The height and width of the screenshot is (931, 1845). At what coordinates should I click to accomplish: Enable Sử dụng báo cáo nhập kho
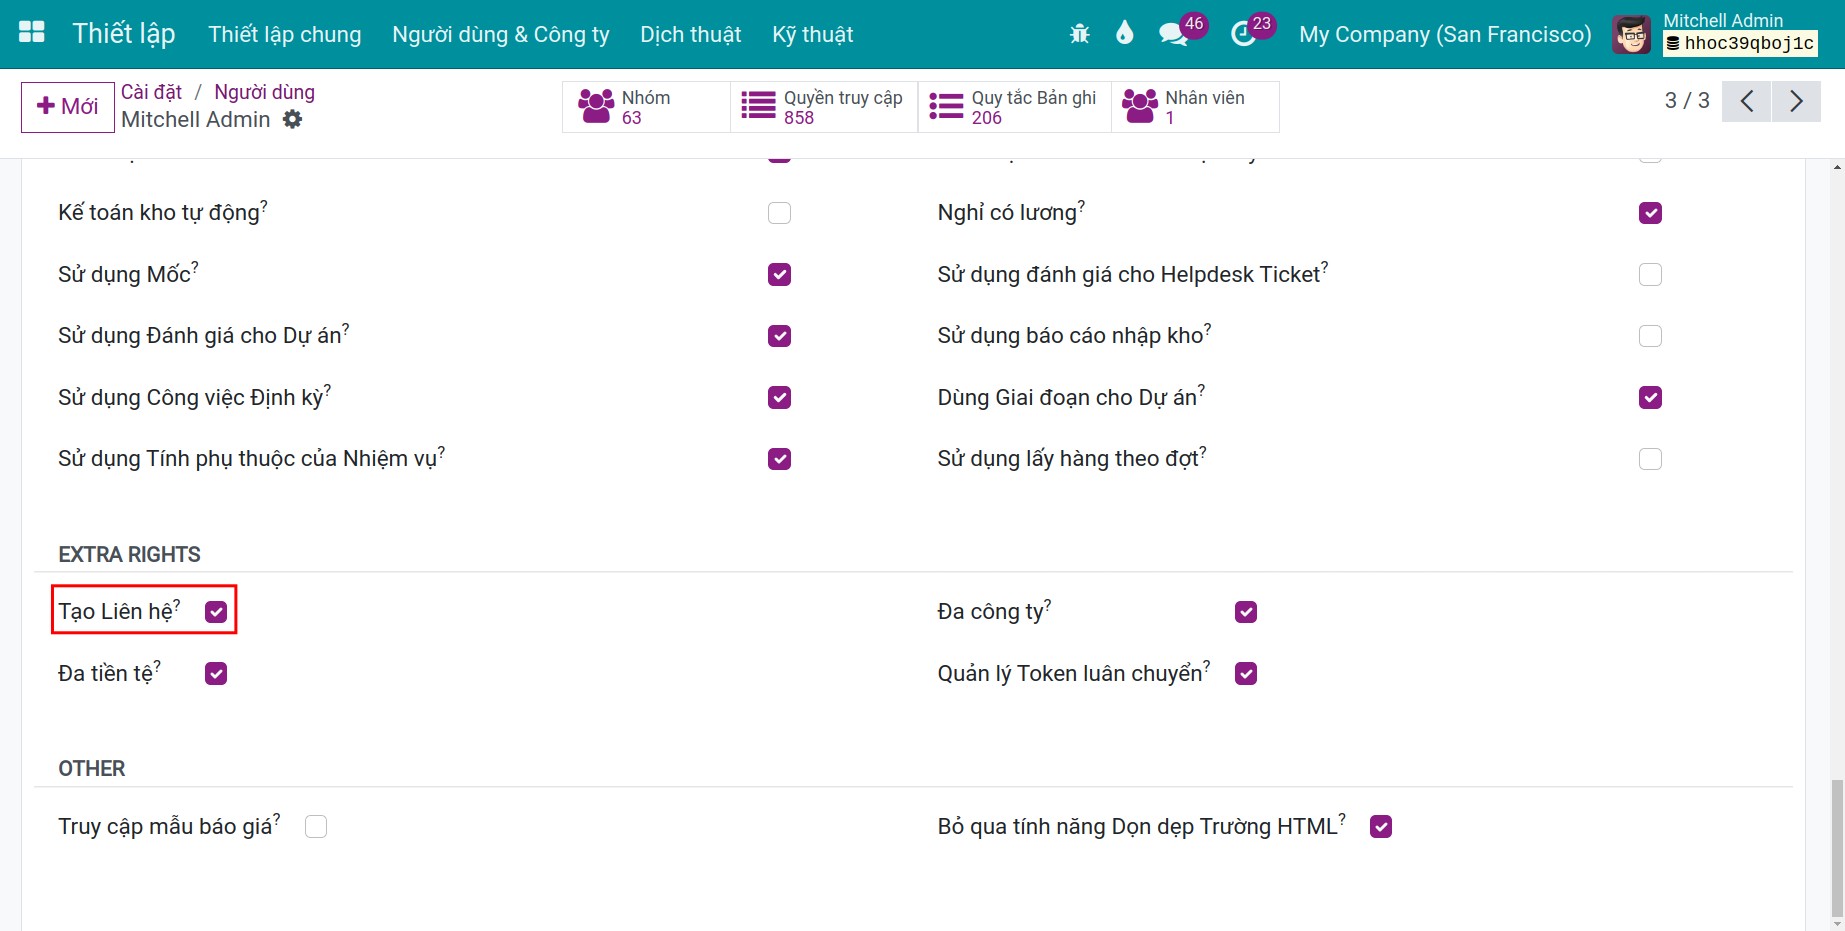1650,336
